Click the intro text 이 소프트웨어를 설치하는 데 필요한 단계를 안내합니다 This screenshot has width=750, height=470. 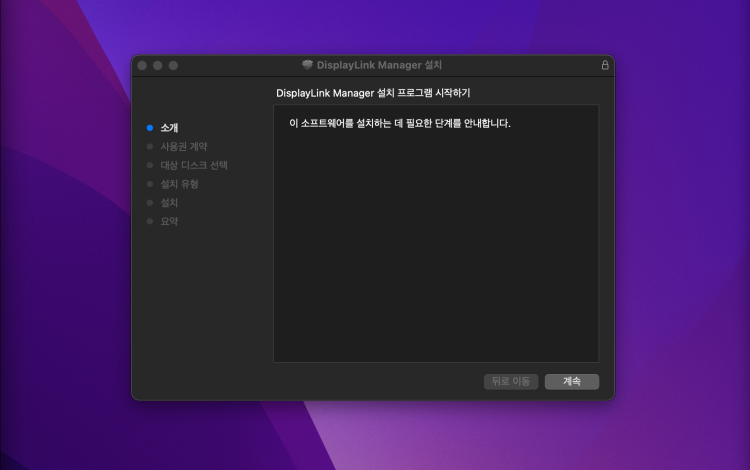[400, 123]
